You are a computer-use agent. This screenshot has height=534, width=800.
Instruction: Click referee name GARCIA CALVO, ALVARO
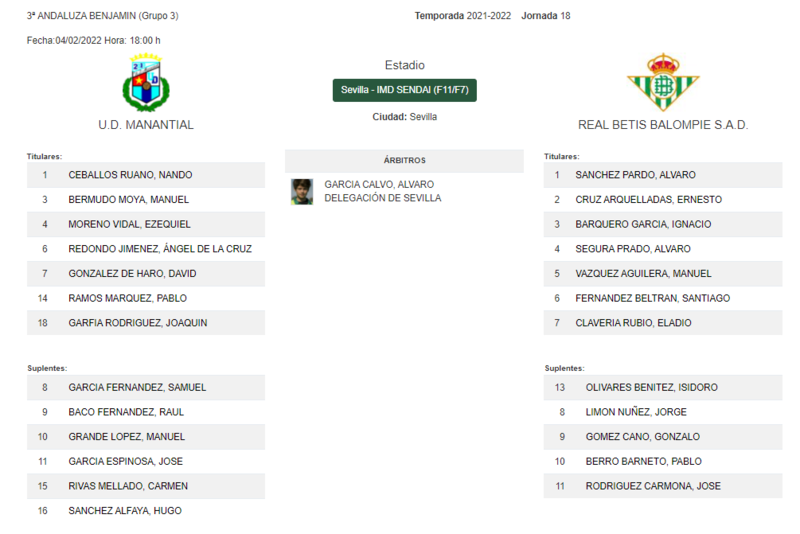[x=379, y=185]
